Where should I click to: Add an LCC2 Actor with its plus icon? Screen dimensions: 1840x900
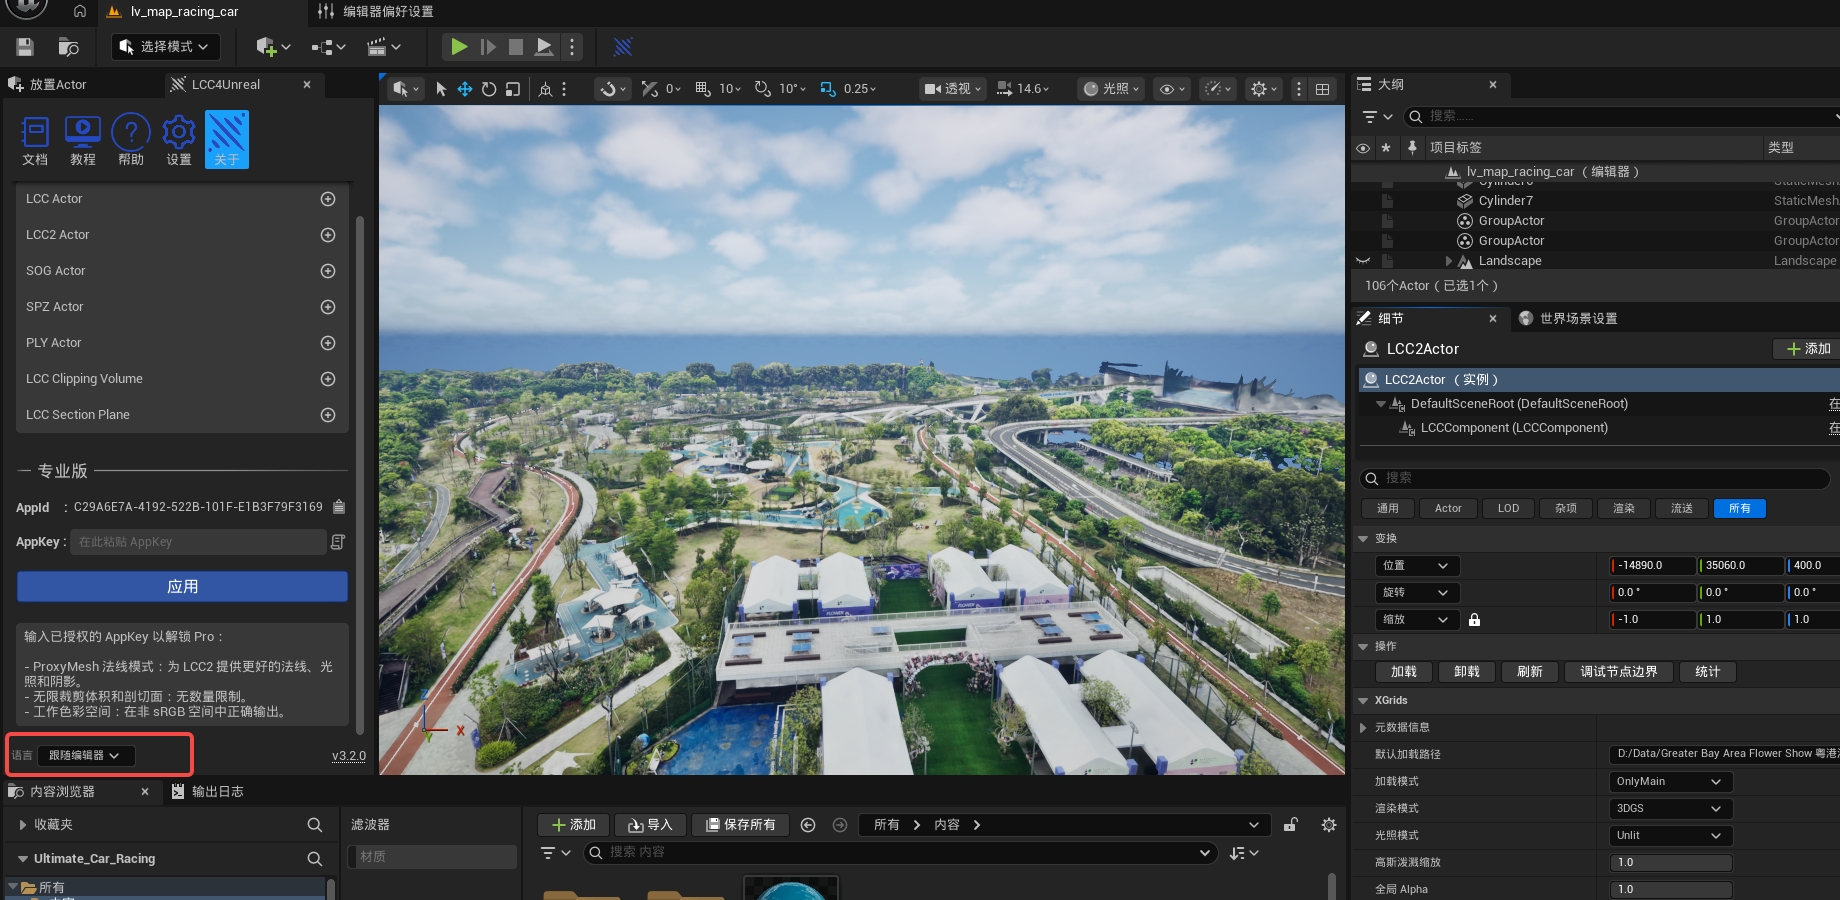[x=327, y=235]
